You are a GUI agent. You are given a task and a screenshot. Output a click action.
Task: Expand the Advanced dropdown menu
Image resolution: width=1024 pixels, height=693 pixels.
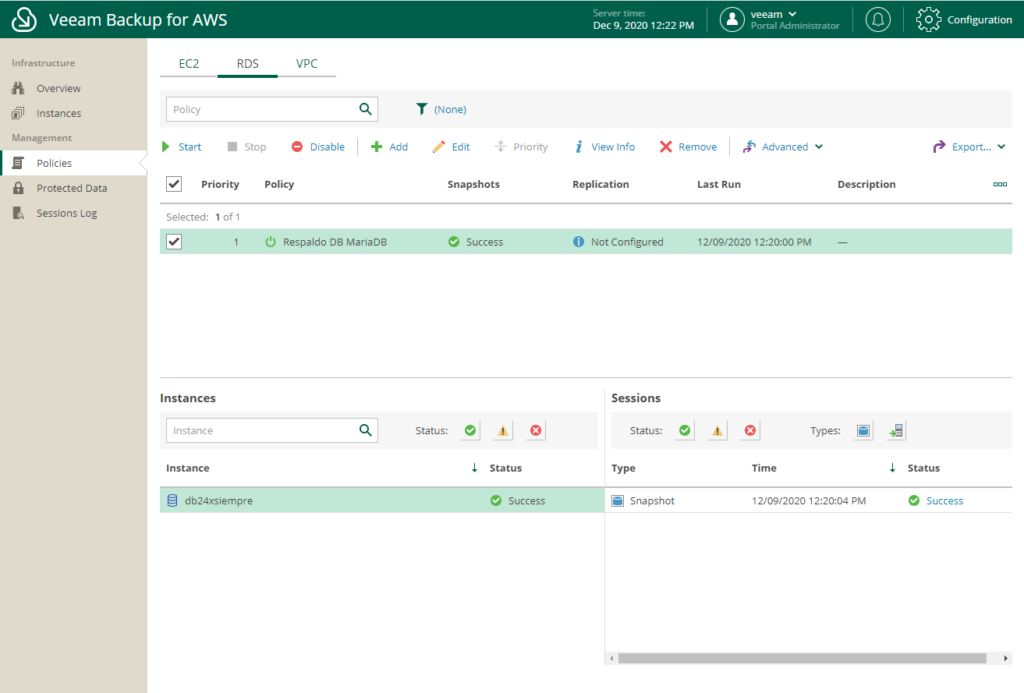[x=782, y=147]
